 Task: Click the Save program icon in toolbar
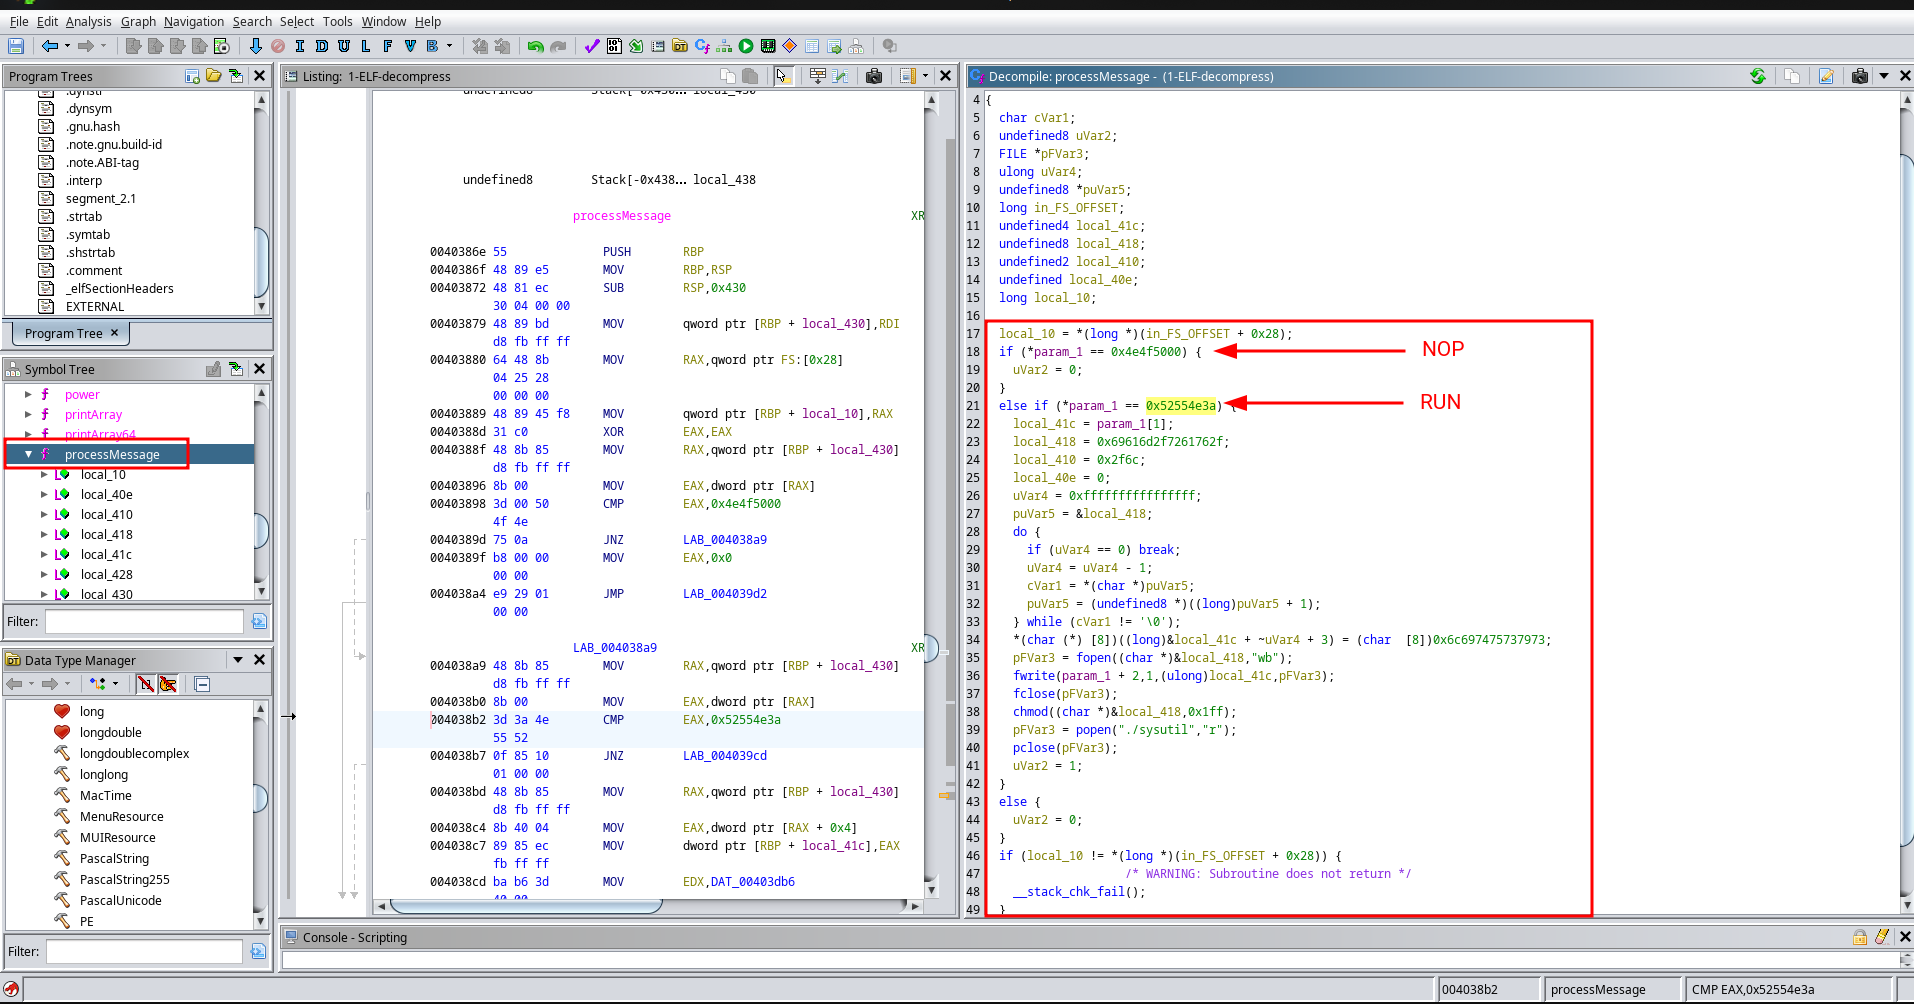pos(16,46)
